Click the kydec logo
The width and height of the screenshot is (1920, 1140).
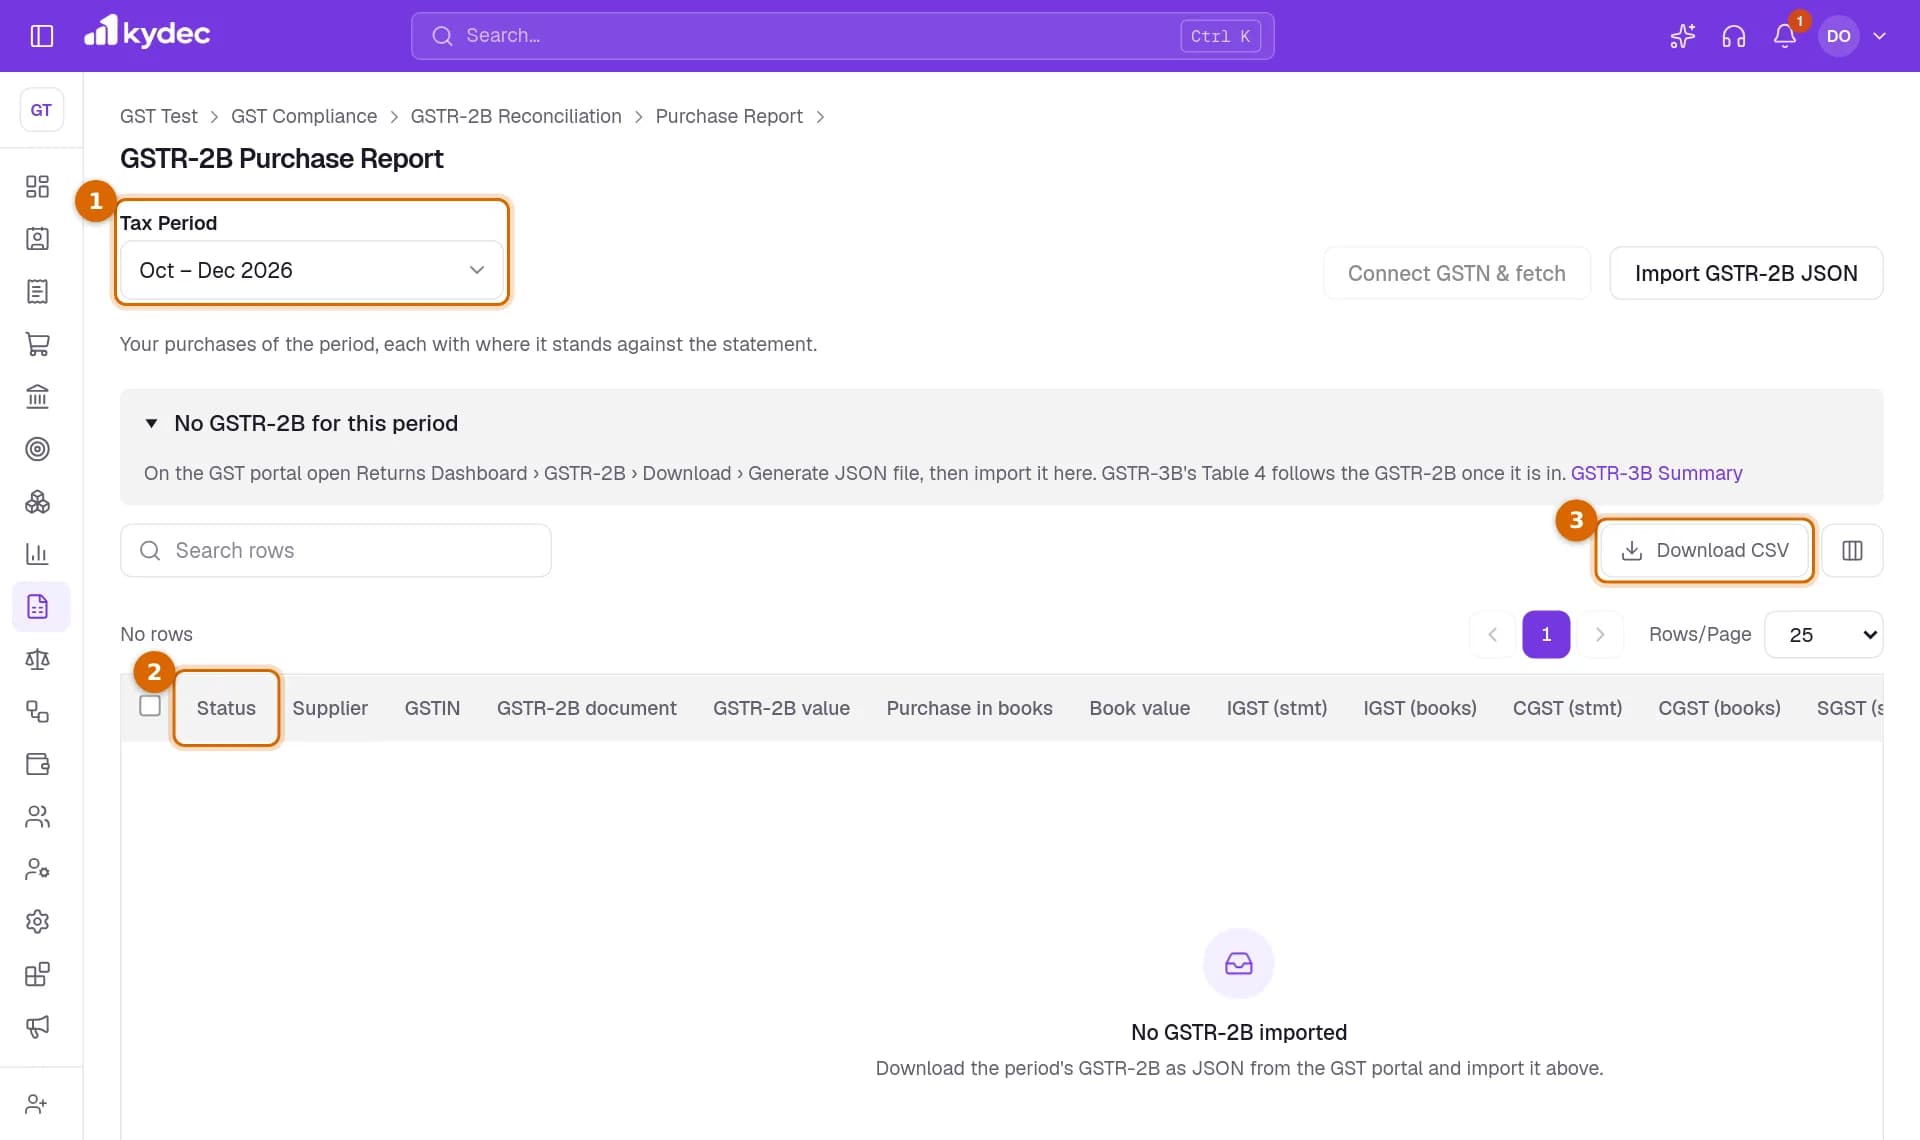147,33
